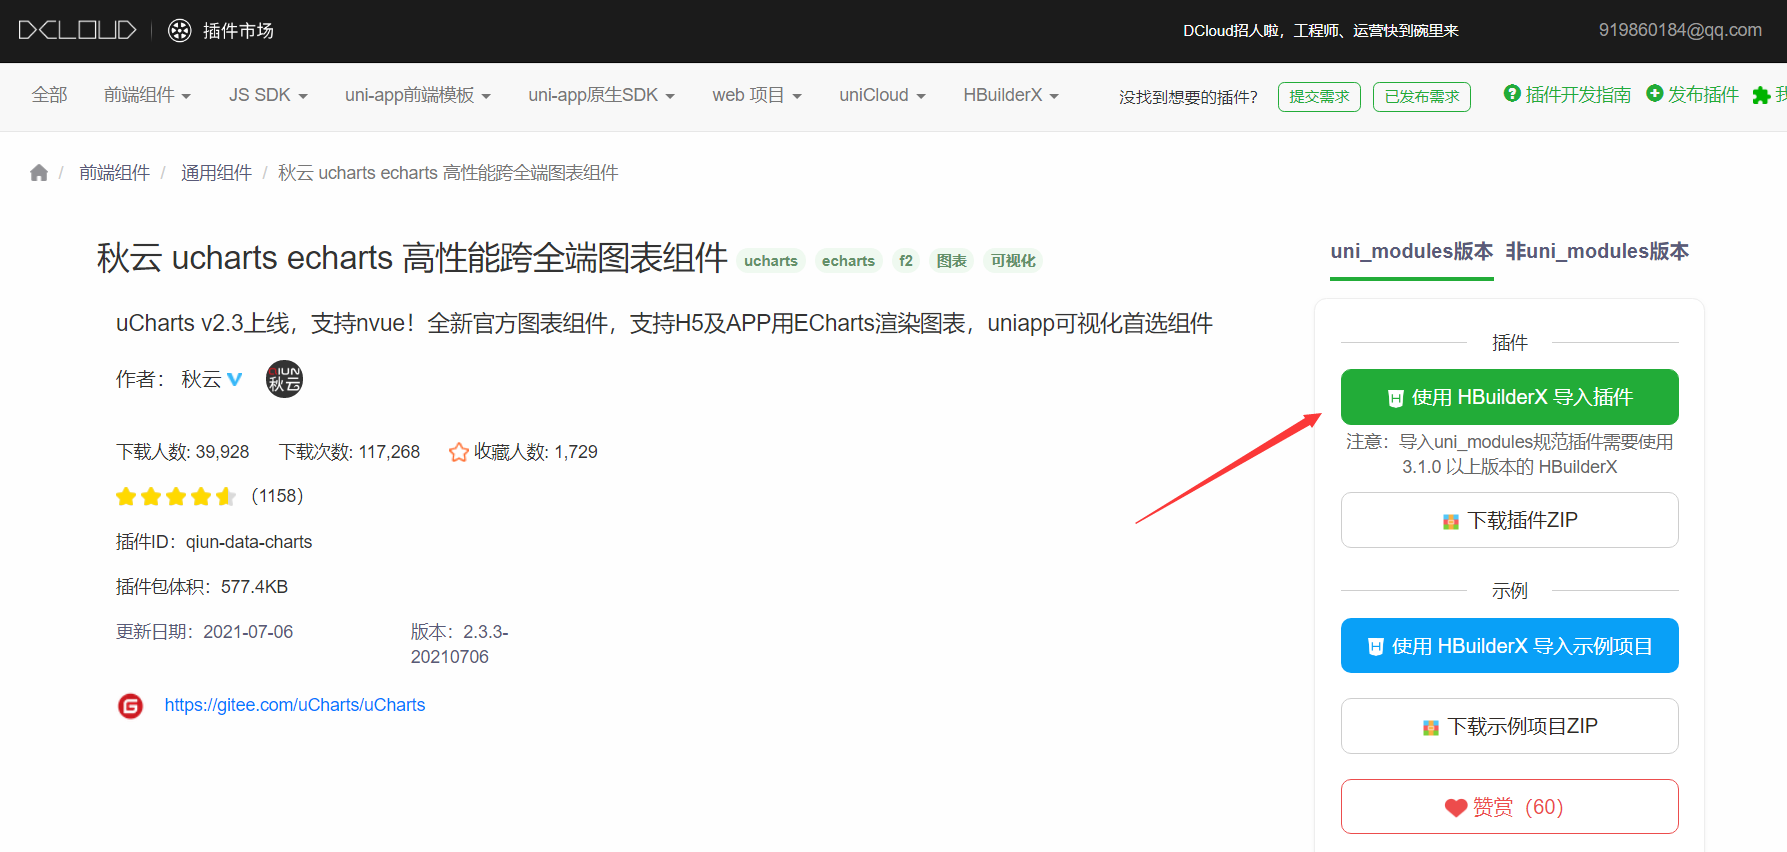Click the author avatar 秋云
The height and width of the screenshot is (852, 1787).
click(x=284, y=379)
